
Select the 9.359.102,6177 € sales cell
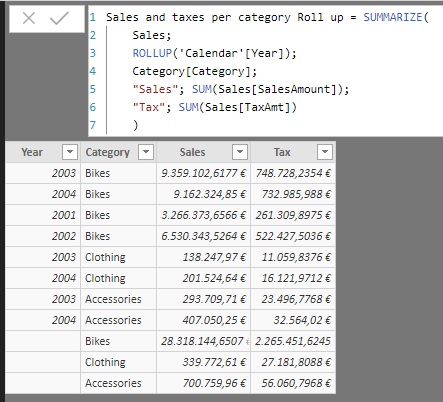click(203, 173)
